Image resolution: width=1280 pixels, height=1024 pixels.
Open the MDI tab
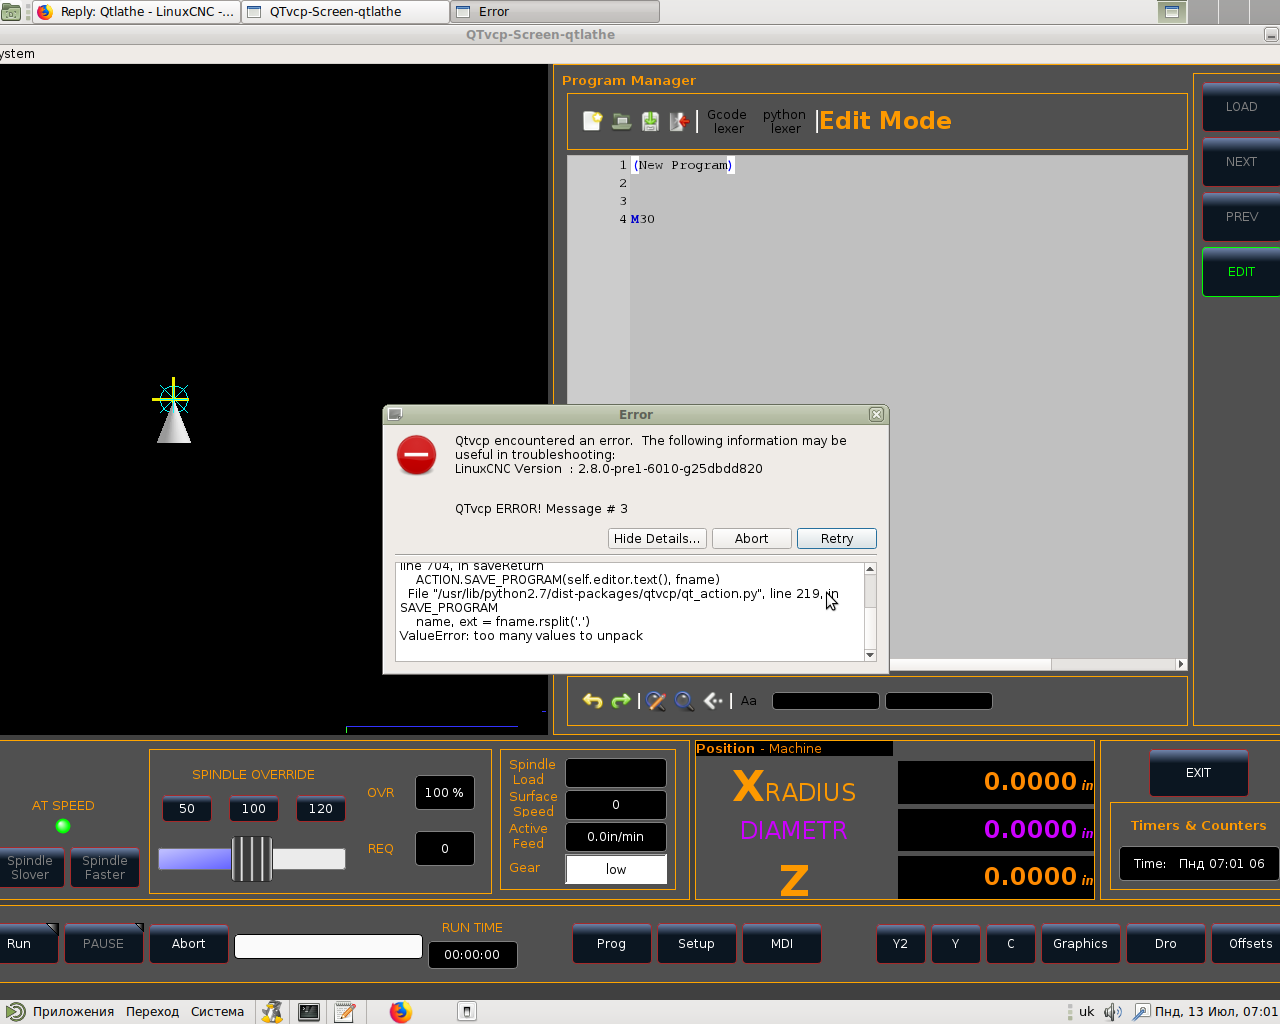[782, 944]
